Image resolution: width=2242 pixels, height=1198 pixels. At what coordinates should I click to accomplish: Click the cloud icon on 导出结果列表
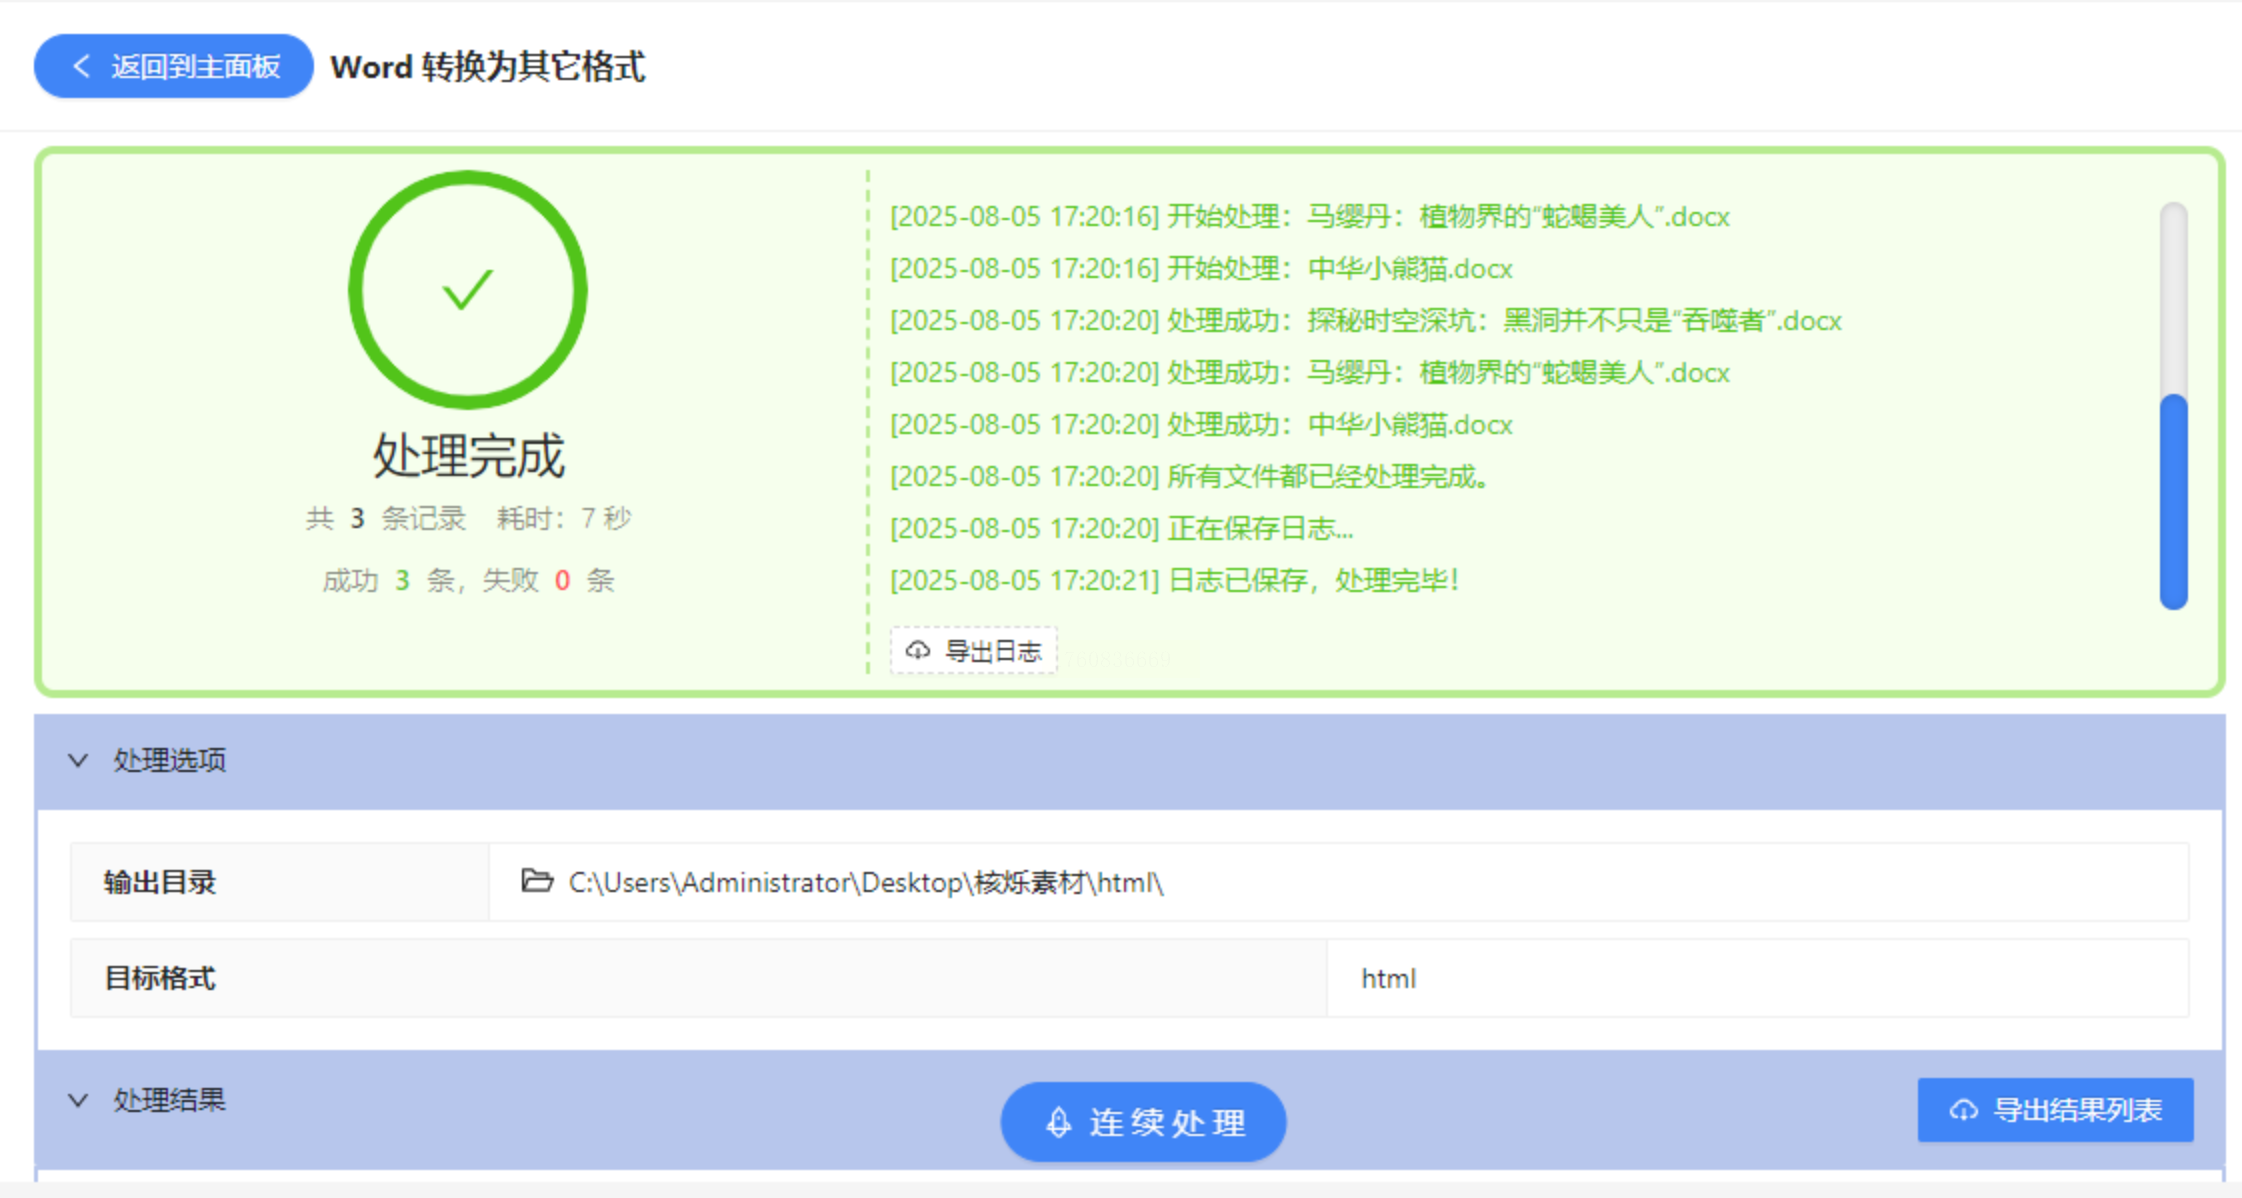click(1963, 1110)
